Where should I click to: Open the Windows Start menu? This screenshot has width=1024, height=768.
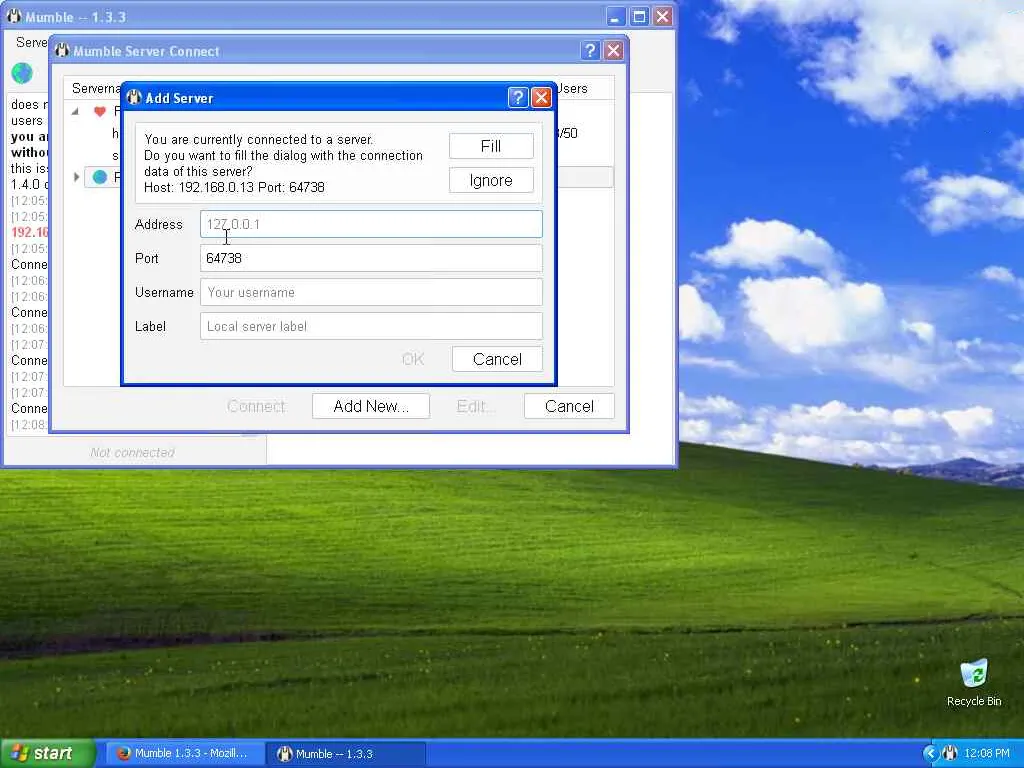tap(48, 753)
